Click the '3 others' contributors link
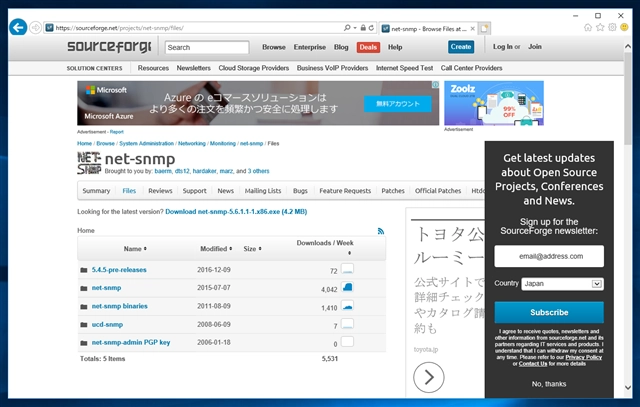 pos(258,171)
